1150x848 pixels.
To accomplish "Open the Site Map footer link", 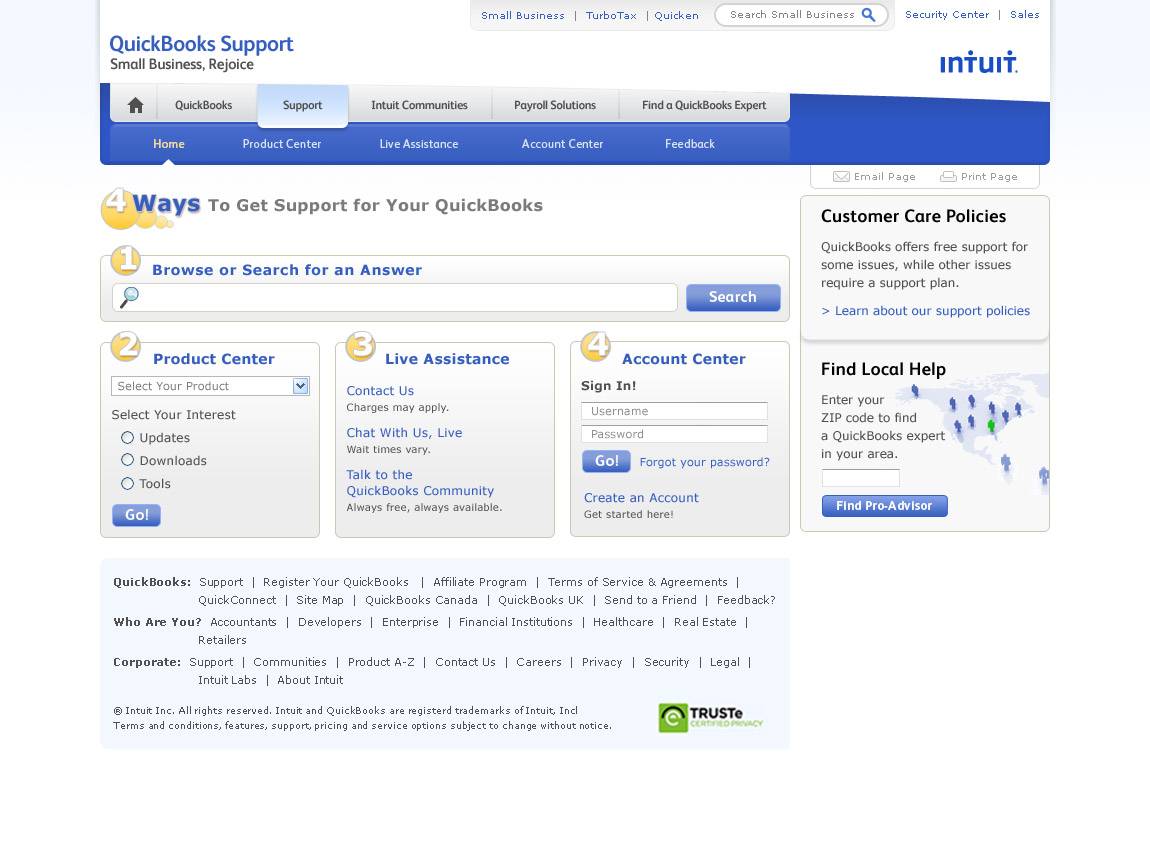I will point(320,600).
